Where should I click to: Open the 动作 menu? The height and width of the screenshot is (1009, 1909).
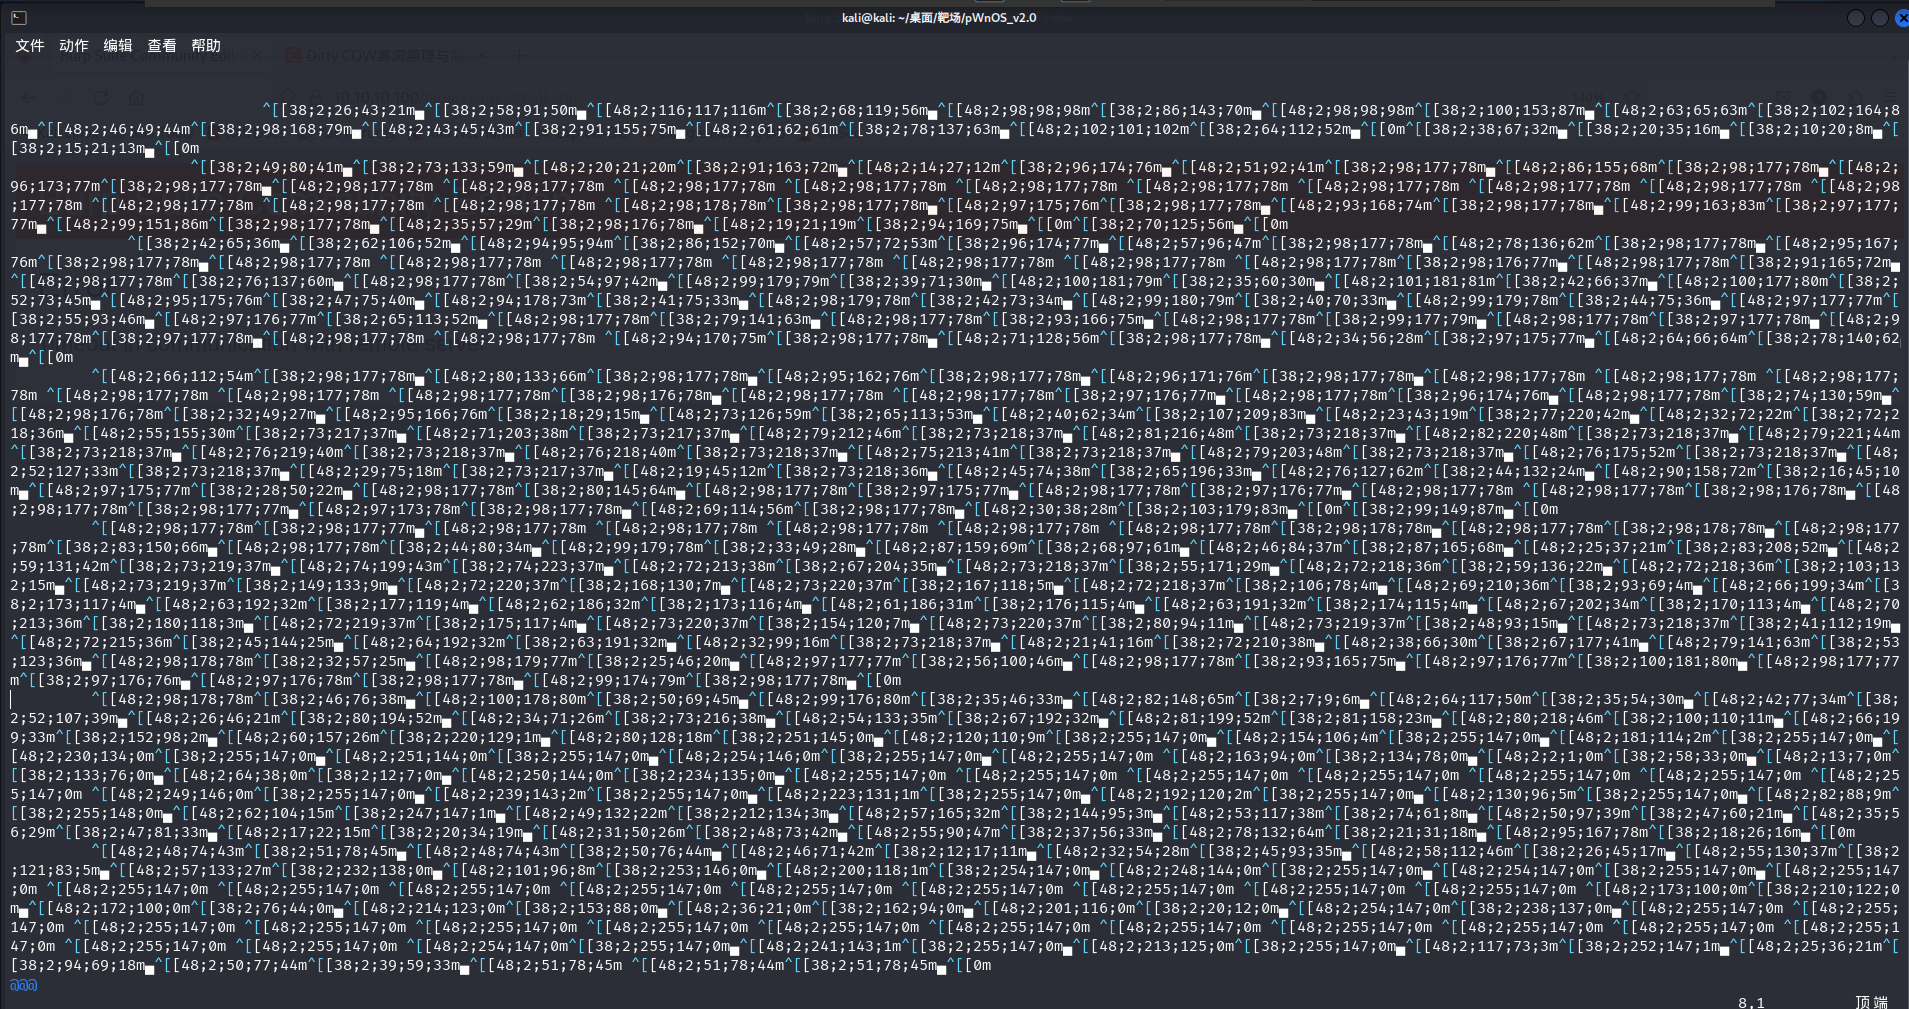(x=74, y=46)
